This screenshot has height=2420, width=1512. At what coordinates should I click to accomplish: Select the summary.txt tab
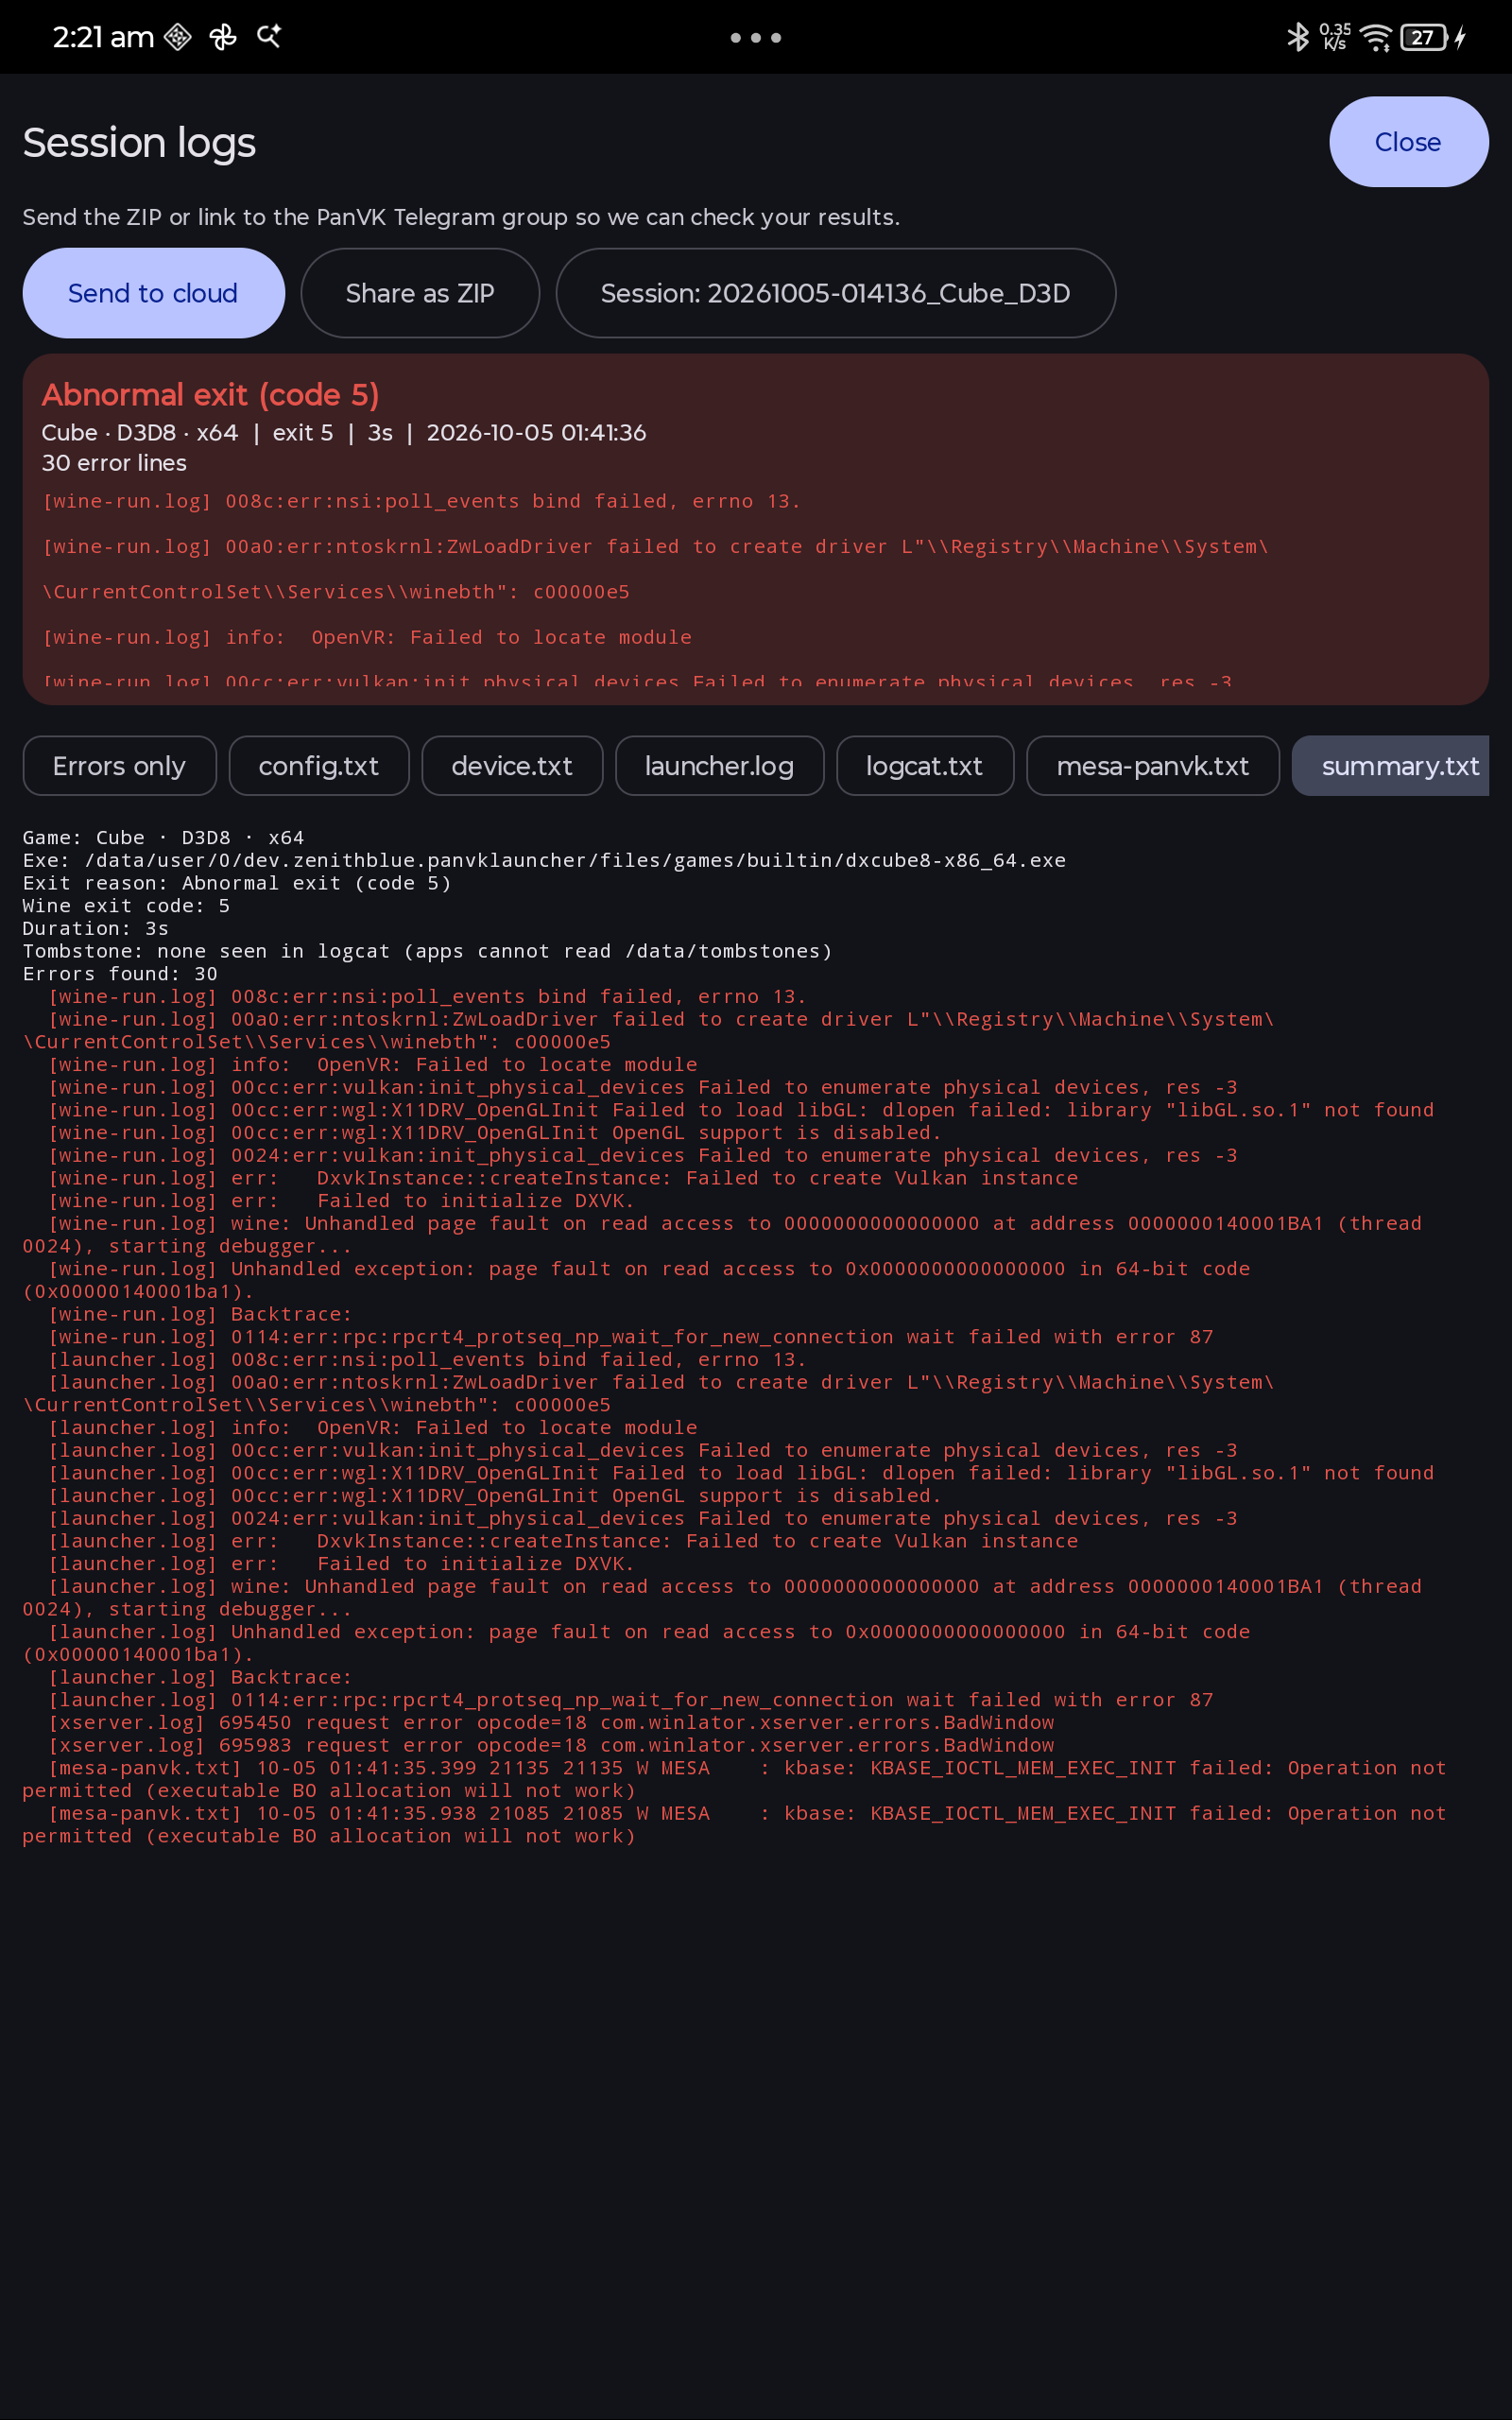(1391, 766)
